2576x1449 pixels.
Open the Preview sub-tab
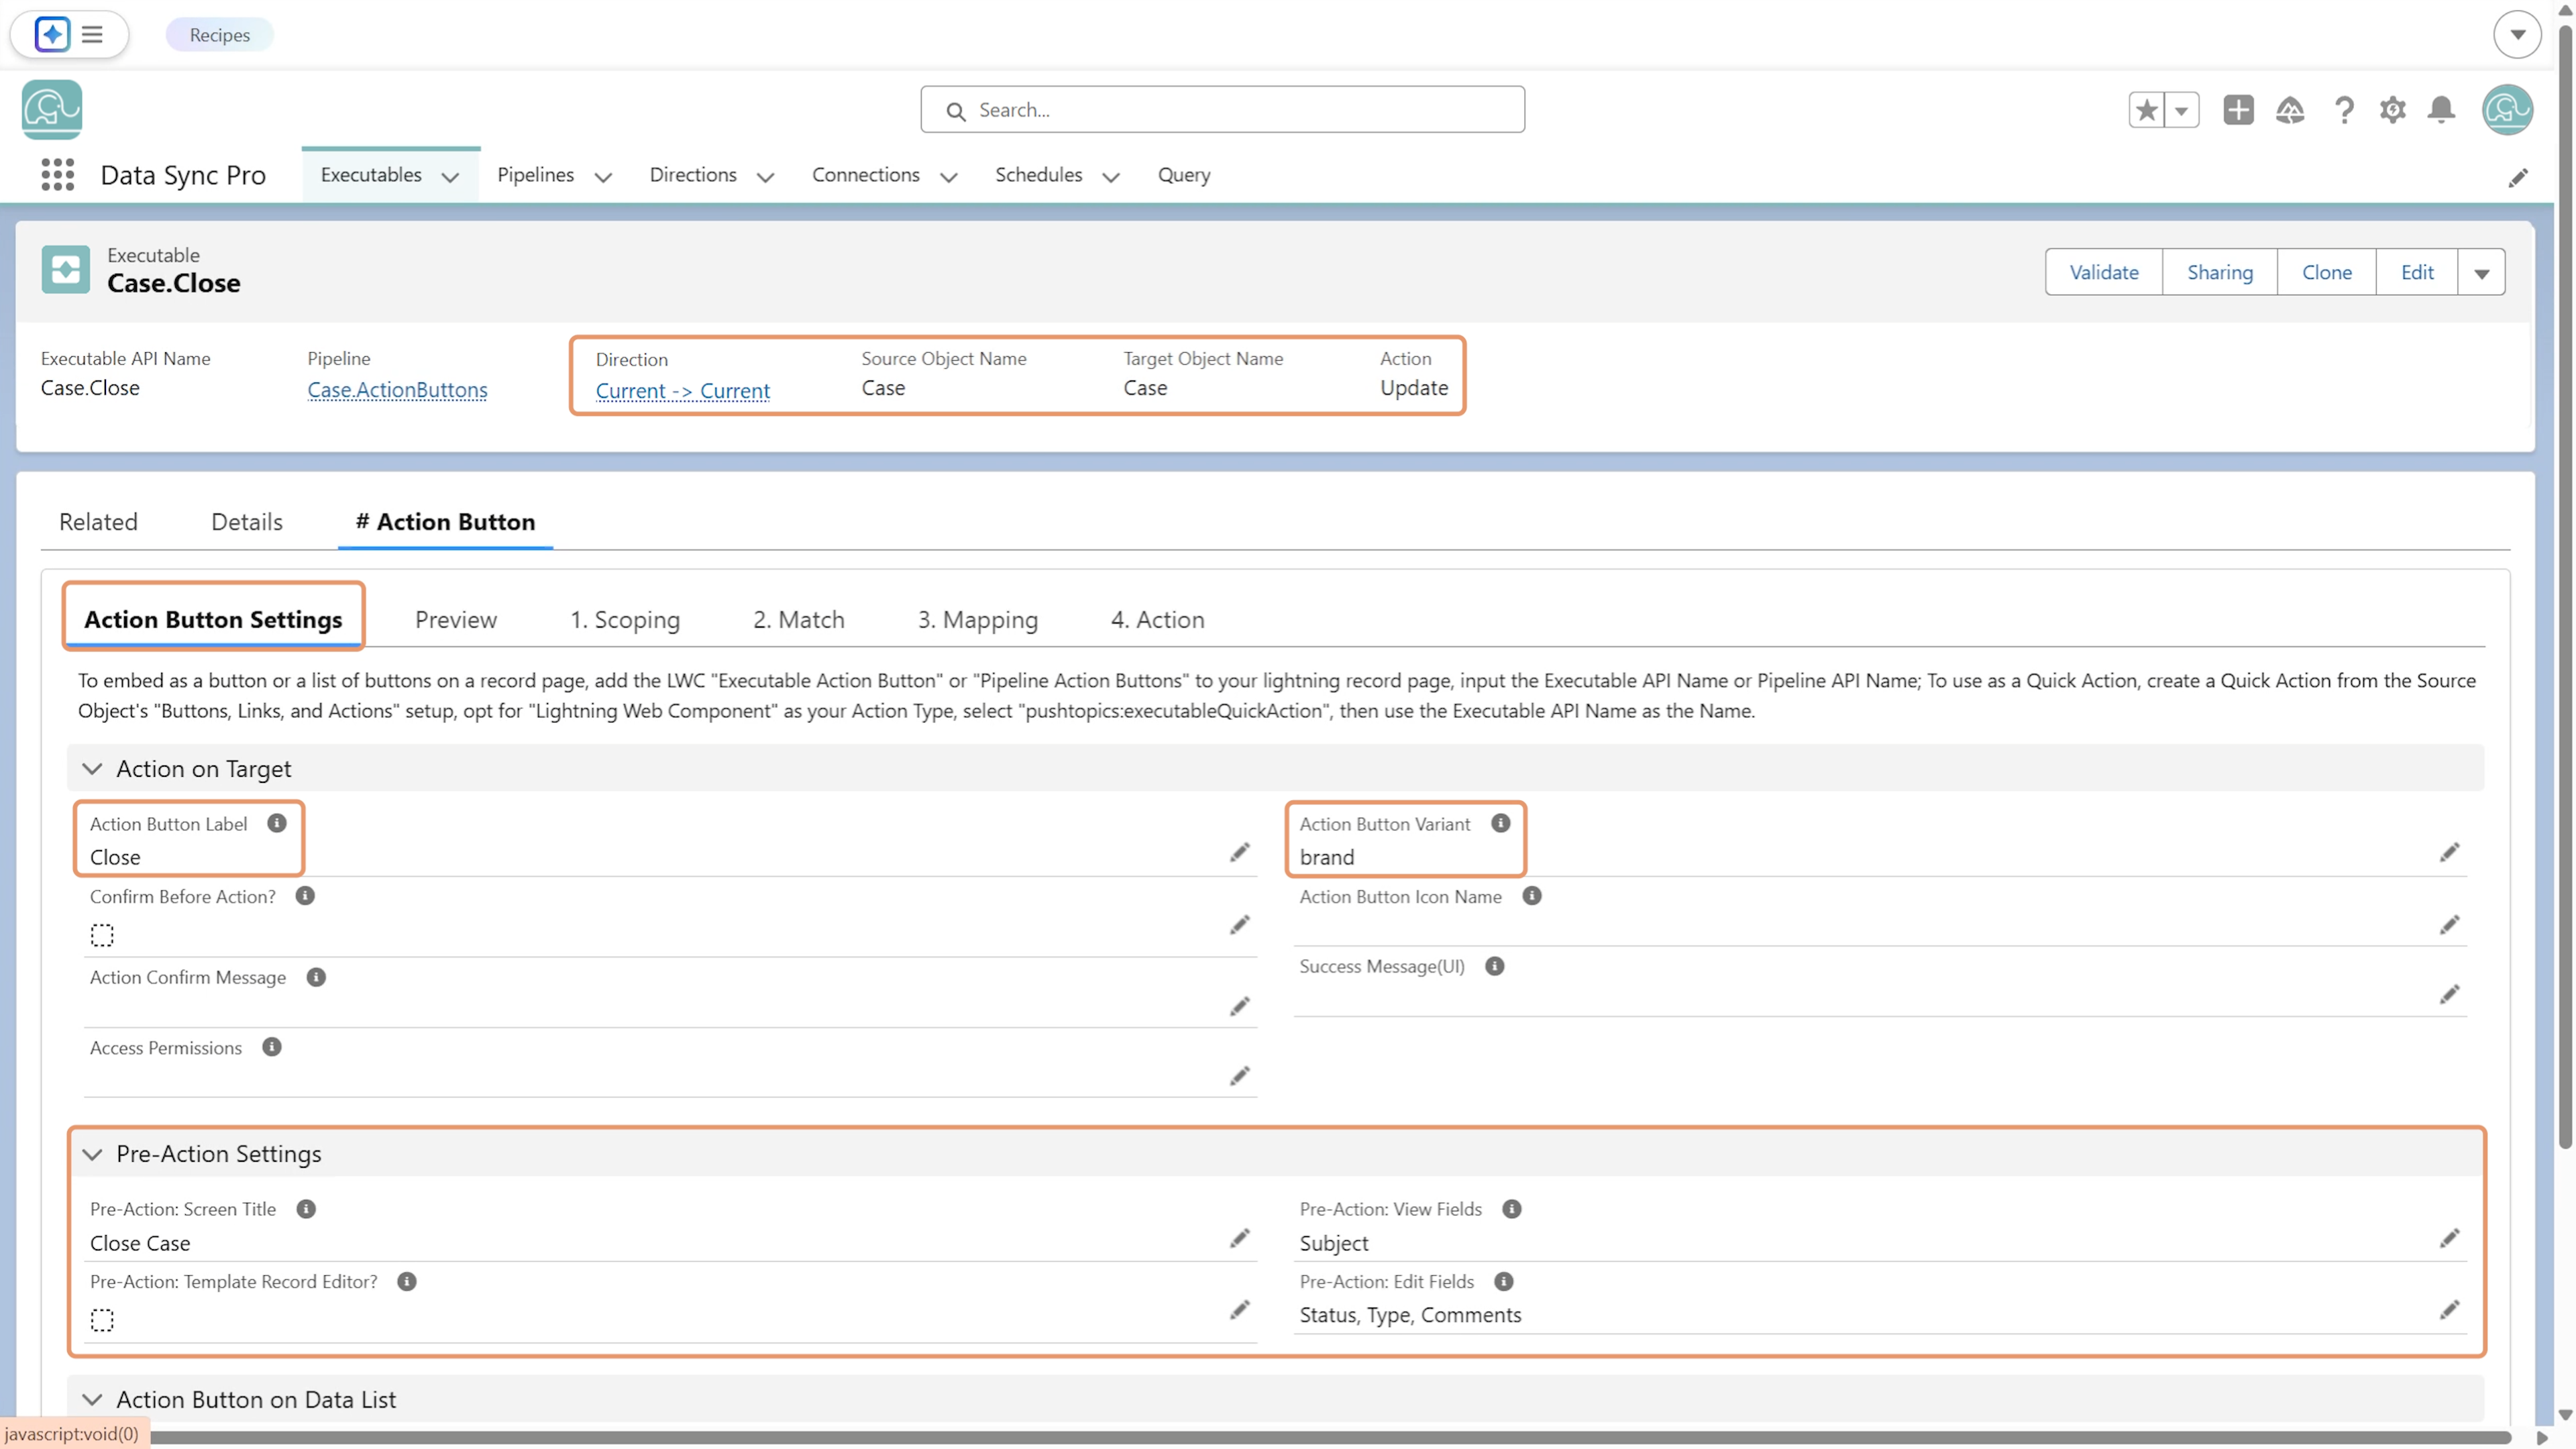click(456, 620)
